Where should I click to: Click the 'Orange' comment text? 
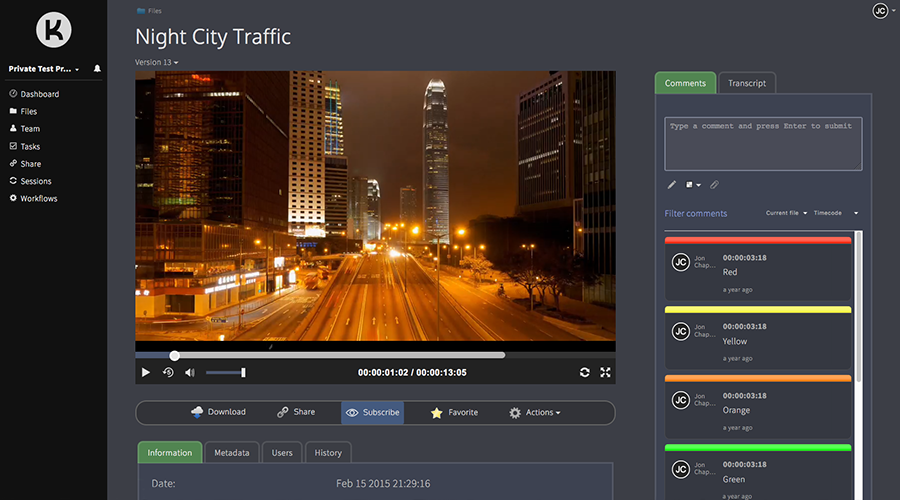(736, 410)
